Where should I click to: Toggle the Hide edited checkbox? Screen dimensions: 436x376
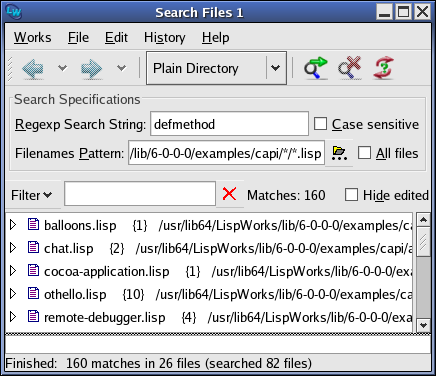[351, 195]
